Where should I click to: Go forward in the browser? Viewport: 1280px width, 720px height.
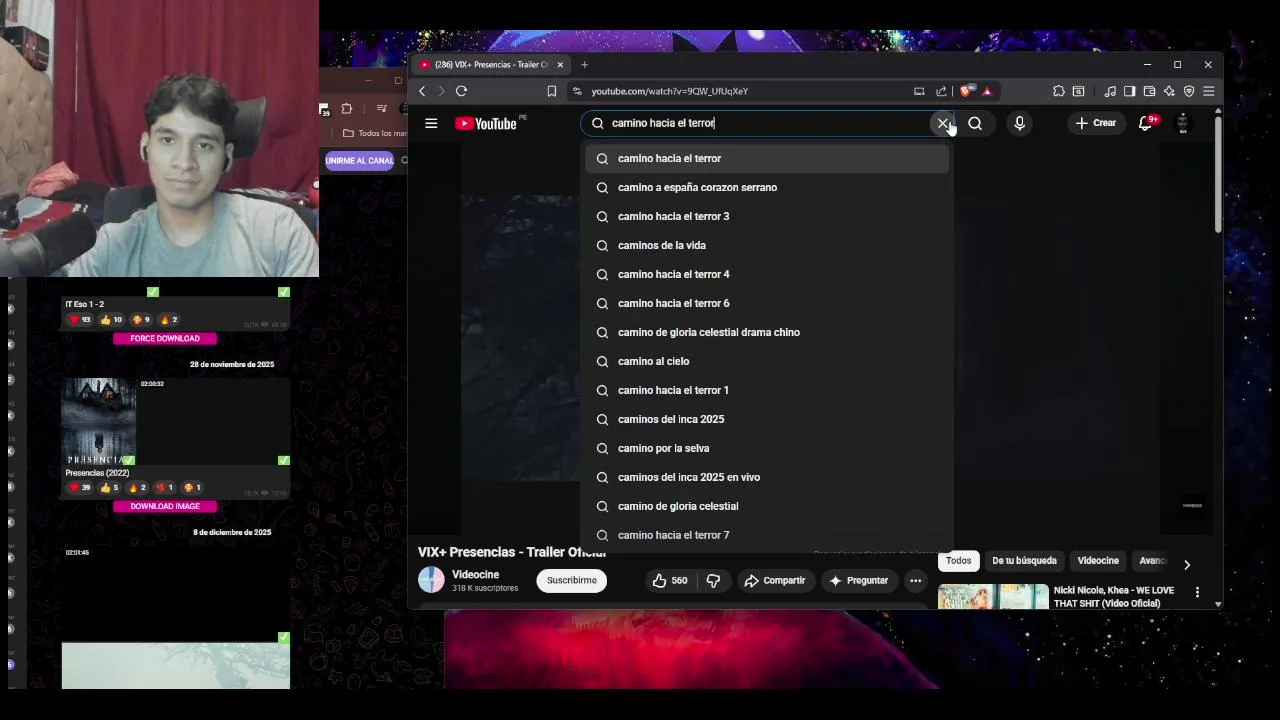tap(441, 91)
